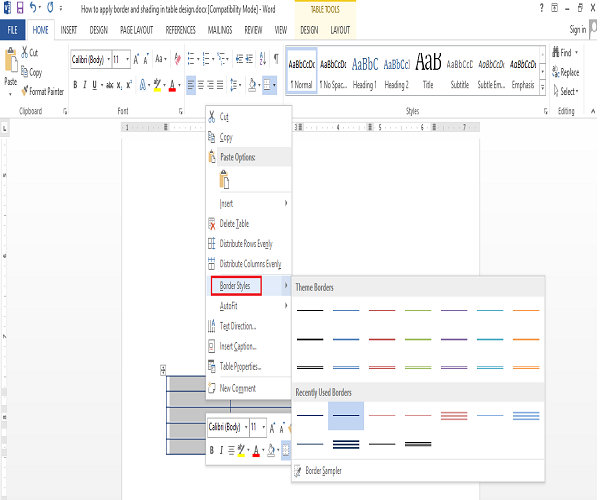Click the Sign in link
The image size is (600, 500).
[x=577, y=29]
